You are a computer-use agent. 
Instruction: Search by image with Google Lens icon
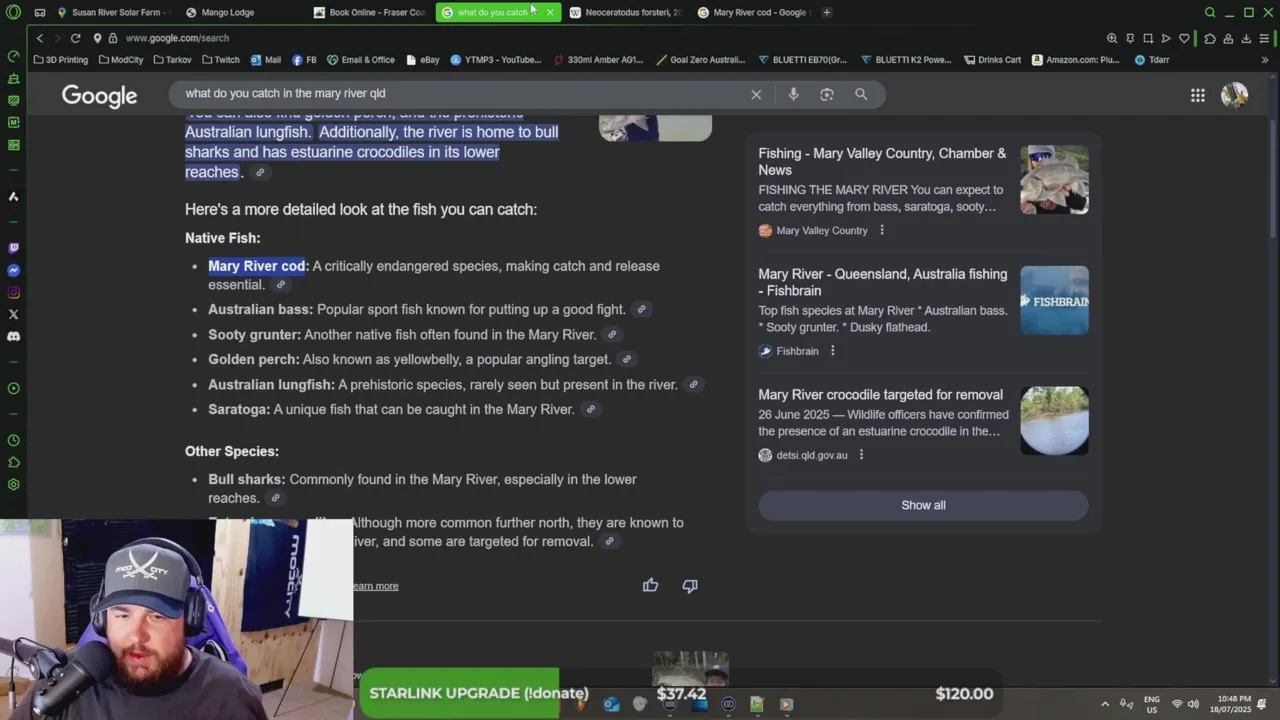[x=826, y=94]
